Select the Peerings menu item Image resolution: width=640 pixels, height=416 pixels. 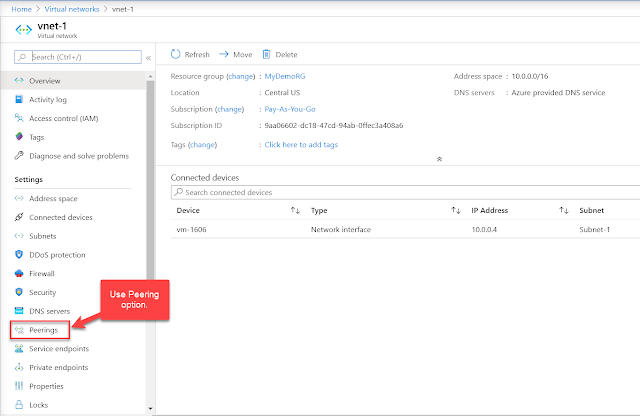pos(40,330)
